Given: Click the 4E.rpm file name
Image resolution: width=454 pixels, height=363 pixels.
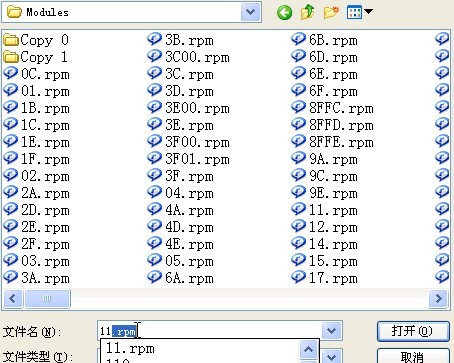Looking at the screenshot, I should 189,245.
